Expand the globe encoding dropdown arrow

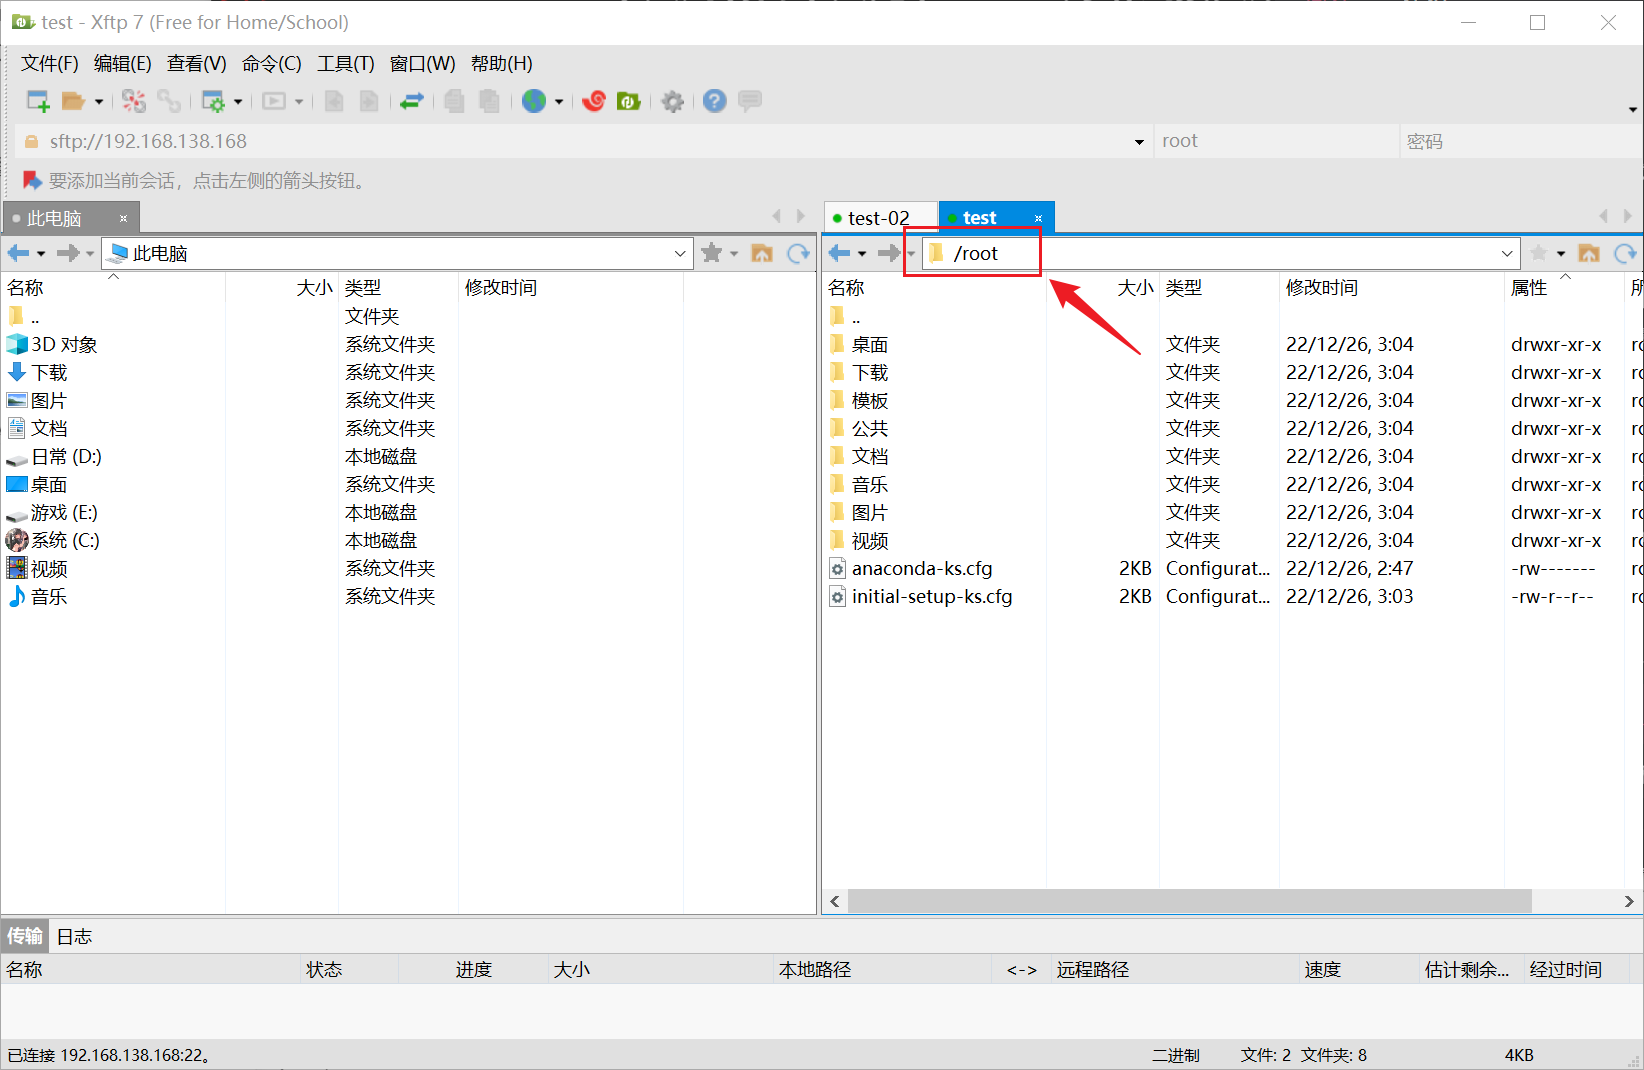[559, 101]
